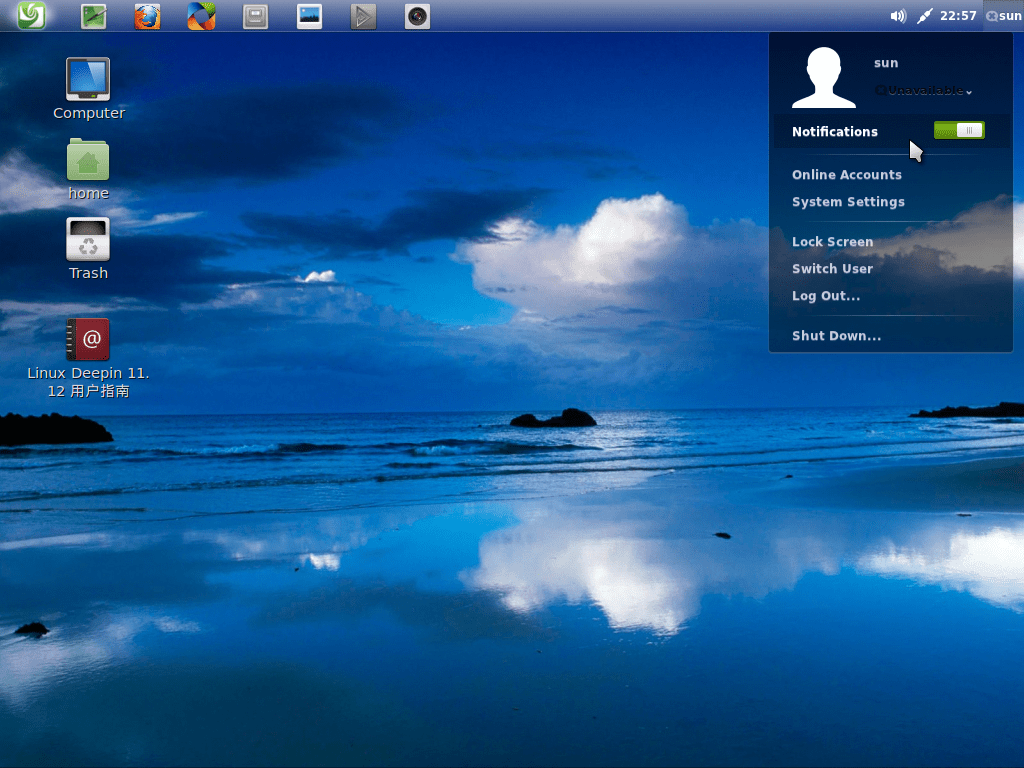Open the Deepin launcher in the taskbar
Image resolution: width=1024 pixels, height=768 pixels.
pyautogui.click(x=31, y=15)
